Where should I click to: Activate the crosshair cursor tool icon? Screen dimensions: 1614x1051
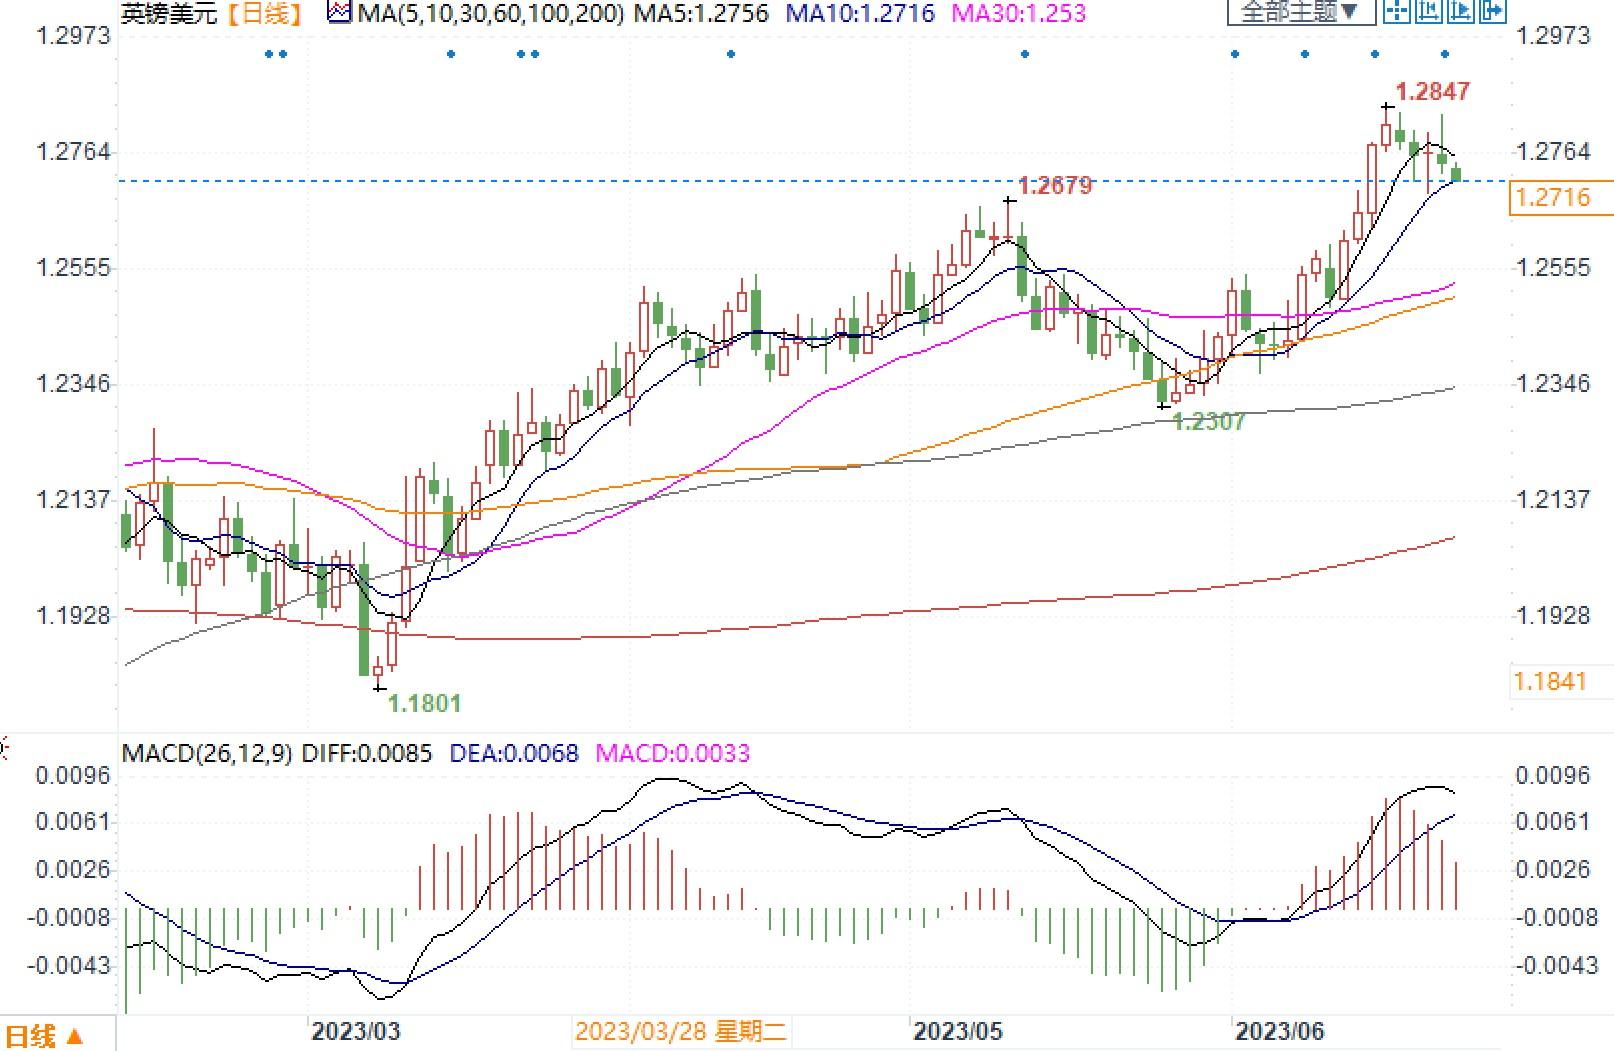click(x=1397, y=12)
